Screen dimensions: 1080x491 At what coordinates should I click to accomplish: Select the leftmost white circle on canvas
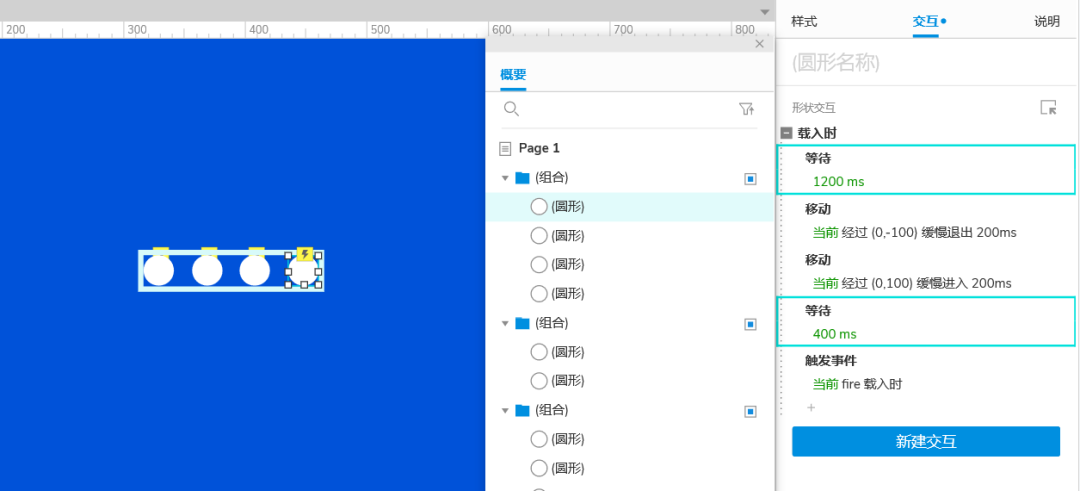[x=158, y=271]
